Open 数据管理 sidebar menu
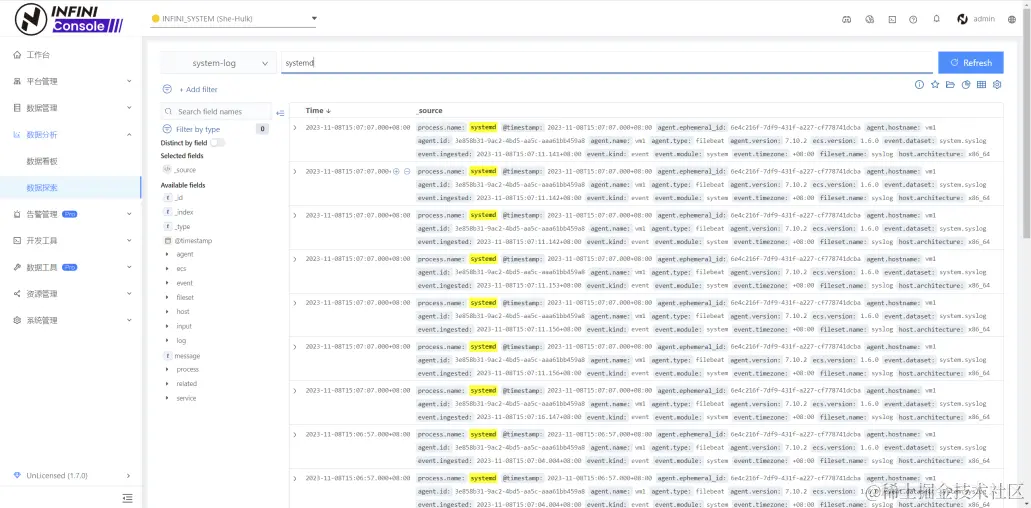Viewport: 1031px width, 508px height. click(71, 108)
